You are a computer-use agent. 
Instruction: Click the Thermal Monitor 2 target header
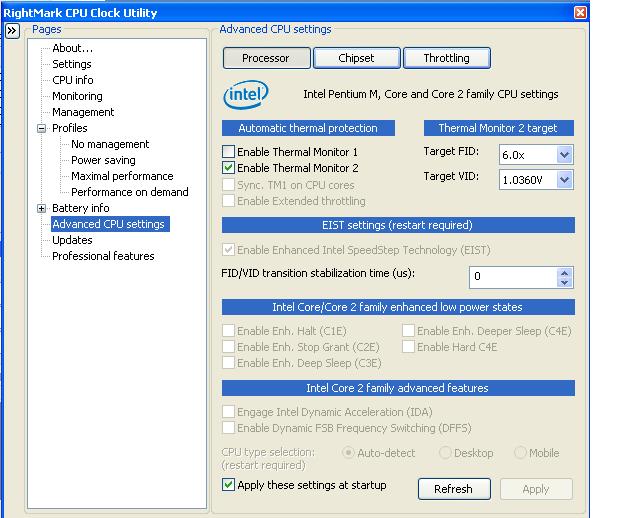click(x=498, y=128)
